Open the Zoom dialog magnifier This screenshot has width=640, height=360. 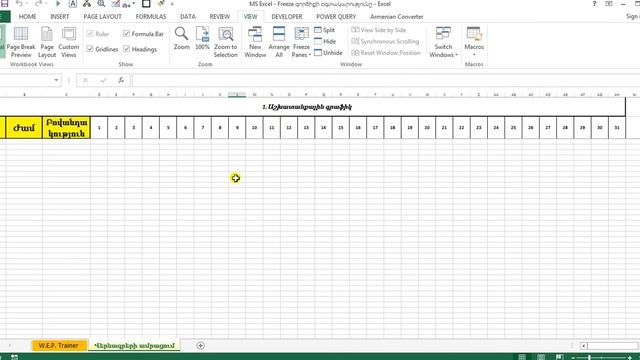coord(182,39)
